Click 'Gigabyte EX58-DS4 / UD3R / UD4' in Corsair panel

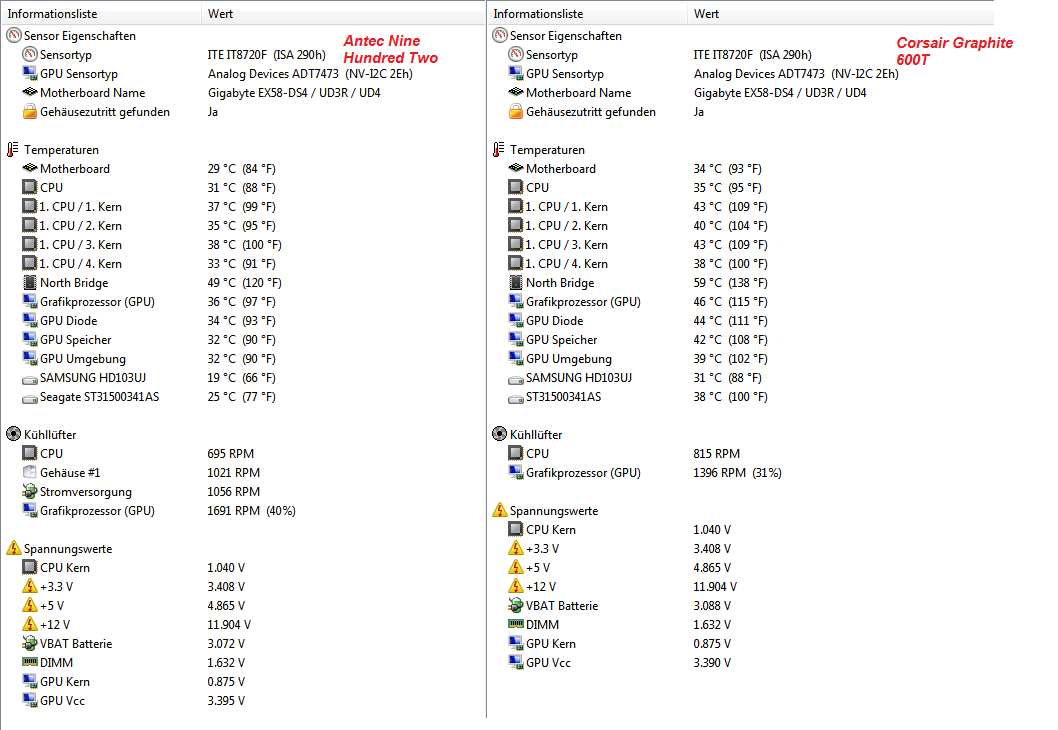pyautogui.click(x=780, y=92)
